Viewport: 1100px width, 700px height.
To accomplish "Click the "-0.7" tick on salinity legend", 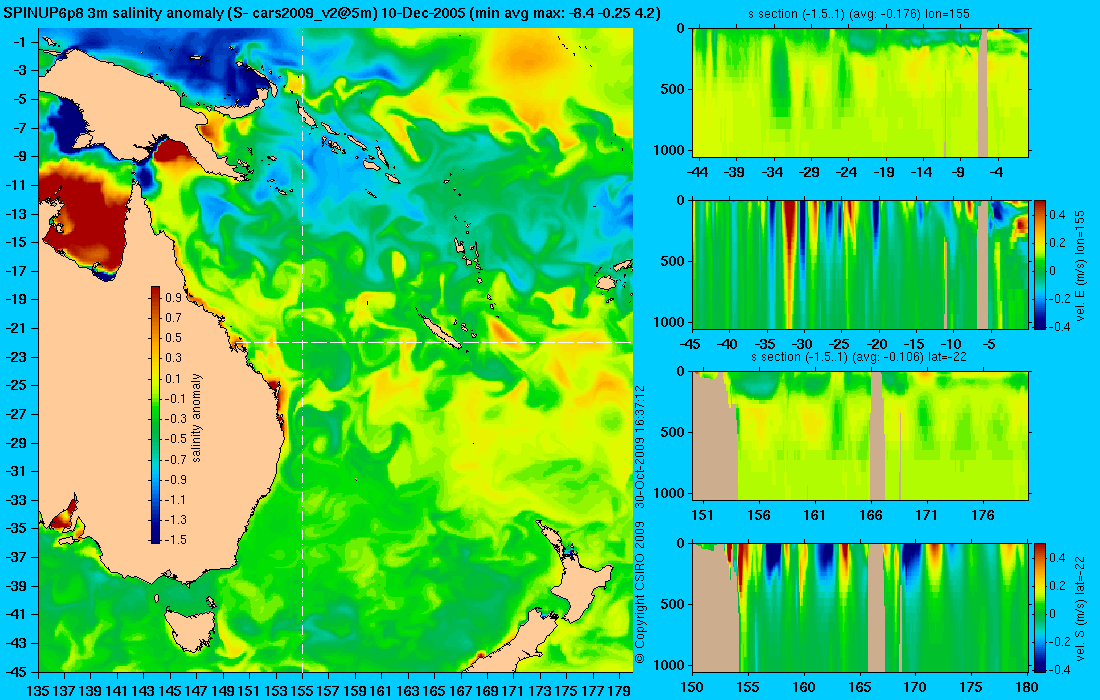I will coord(175,459).
